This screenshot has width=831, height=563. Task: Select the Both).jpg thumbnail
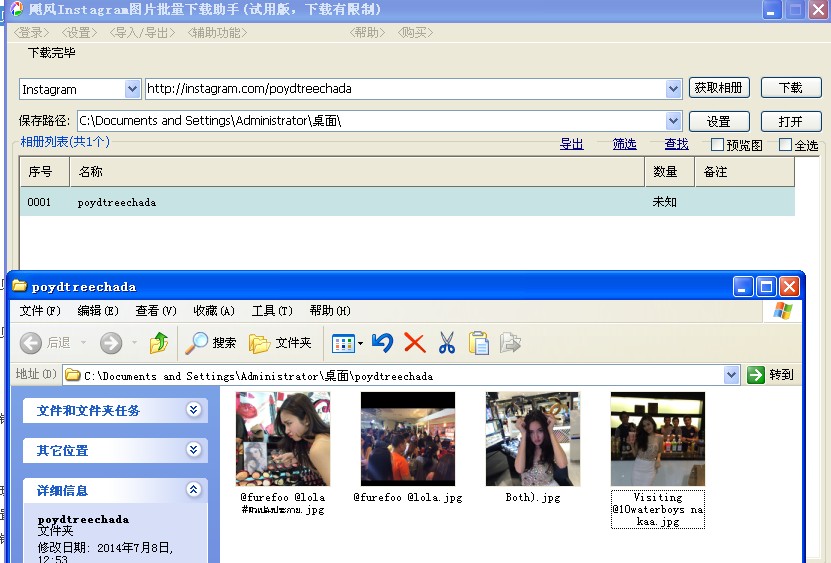tap(533, 439)
